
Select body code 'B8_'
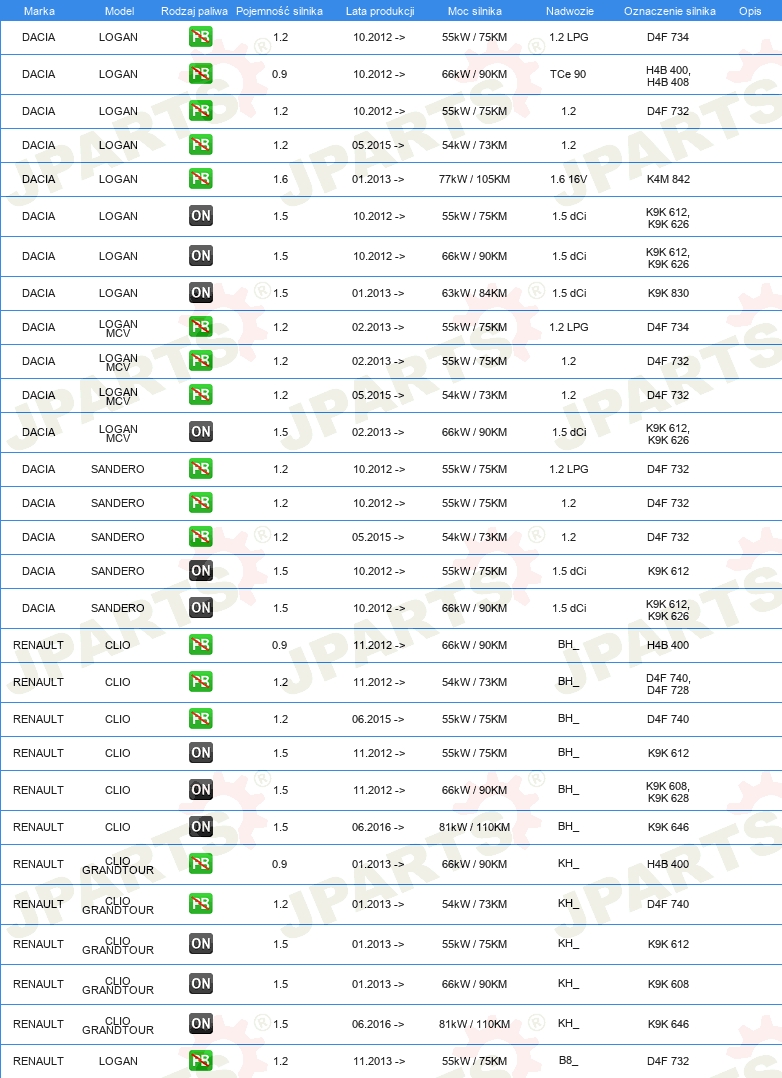[x=569, y=1060]
